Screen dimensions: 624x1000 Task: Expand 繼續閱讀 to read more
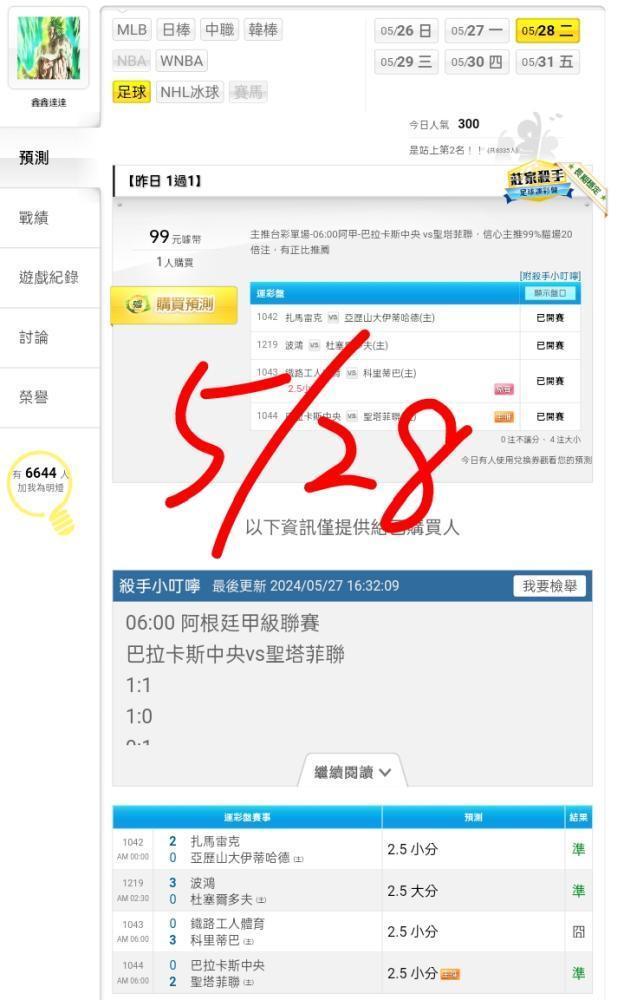[352, 772]
